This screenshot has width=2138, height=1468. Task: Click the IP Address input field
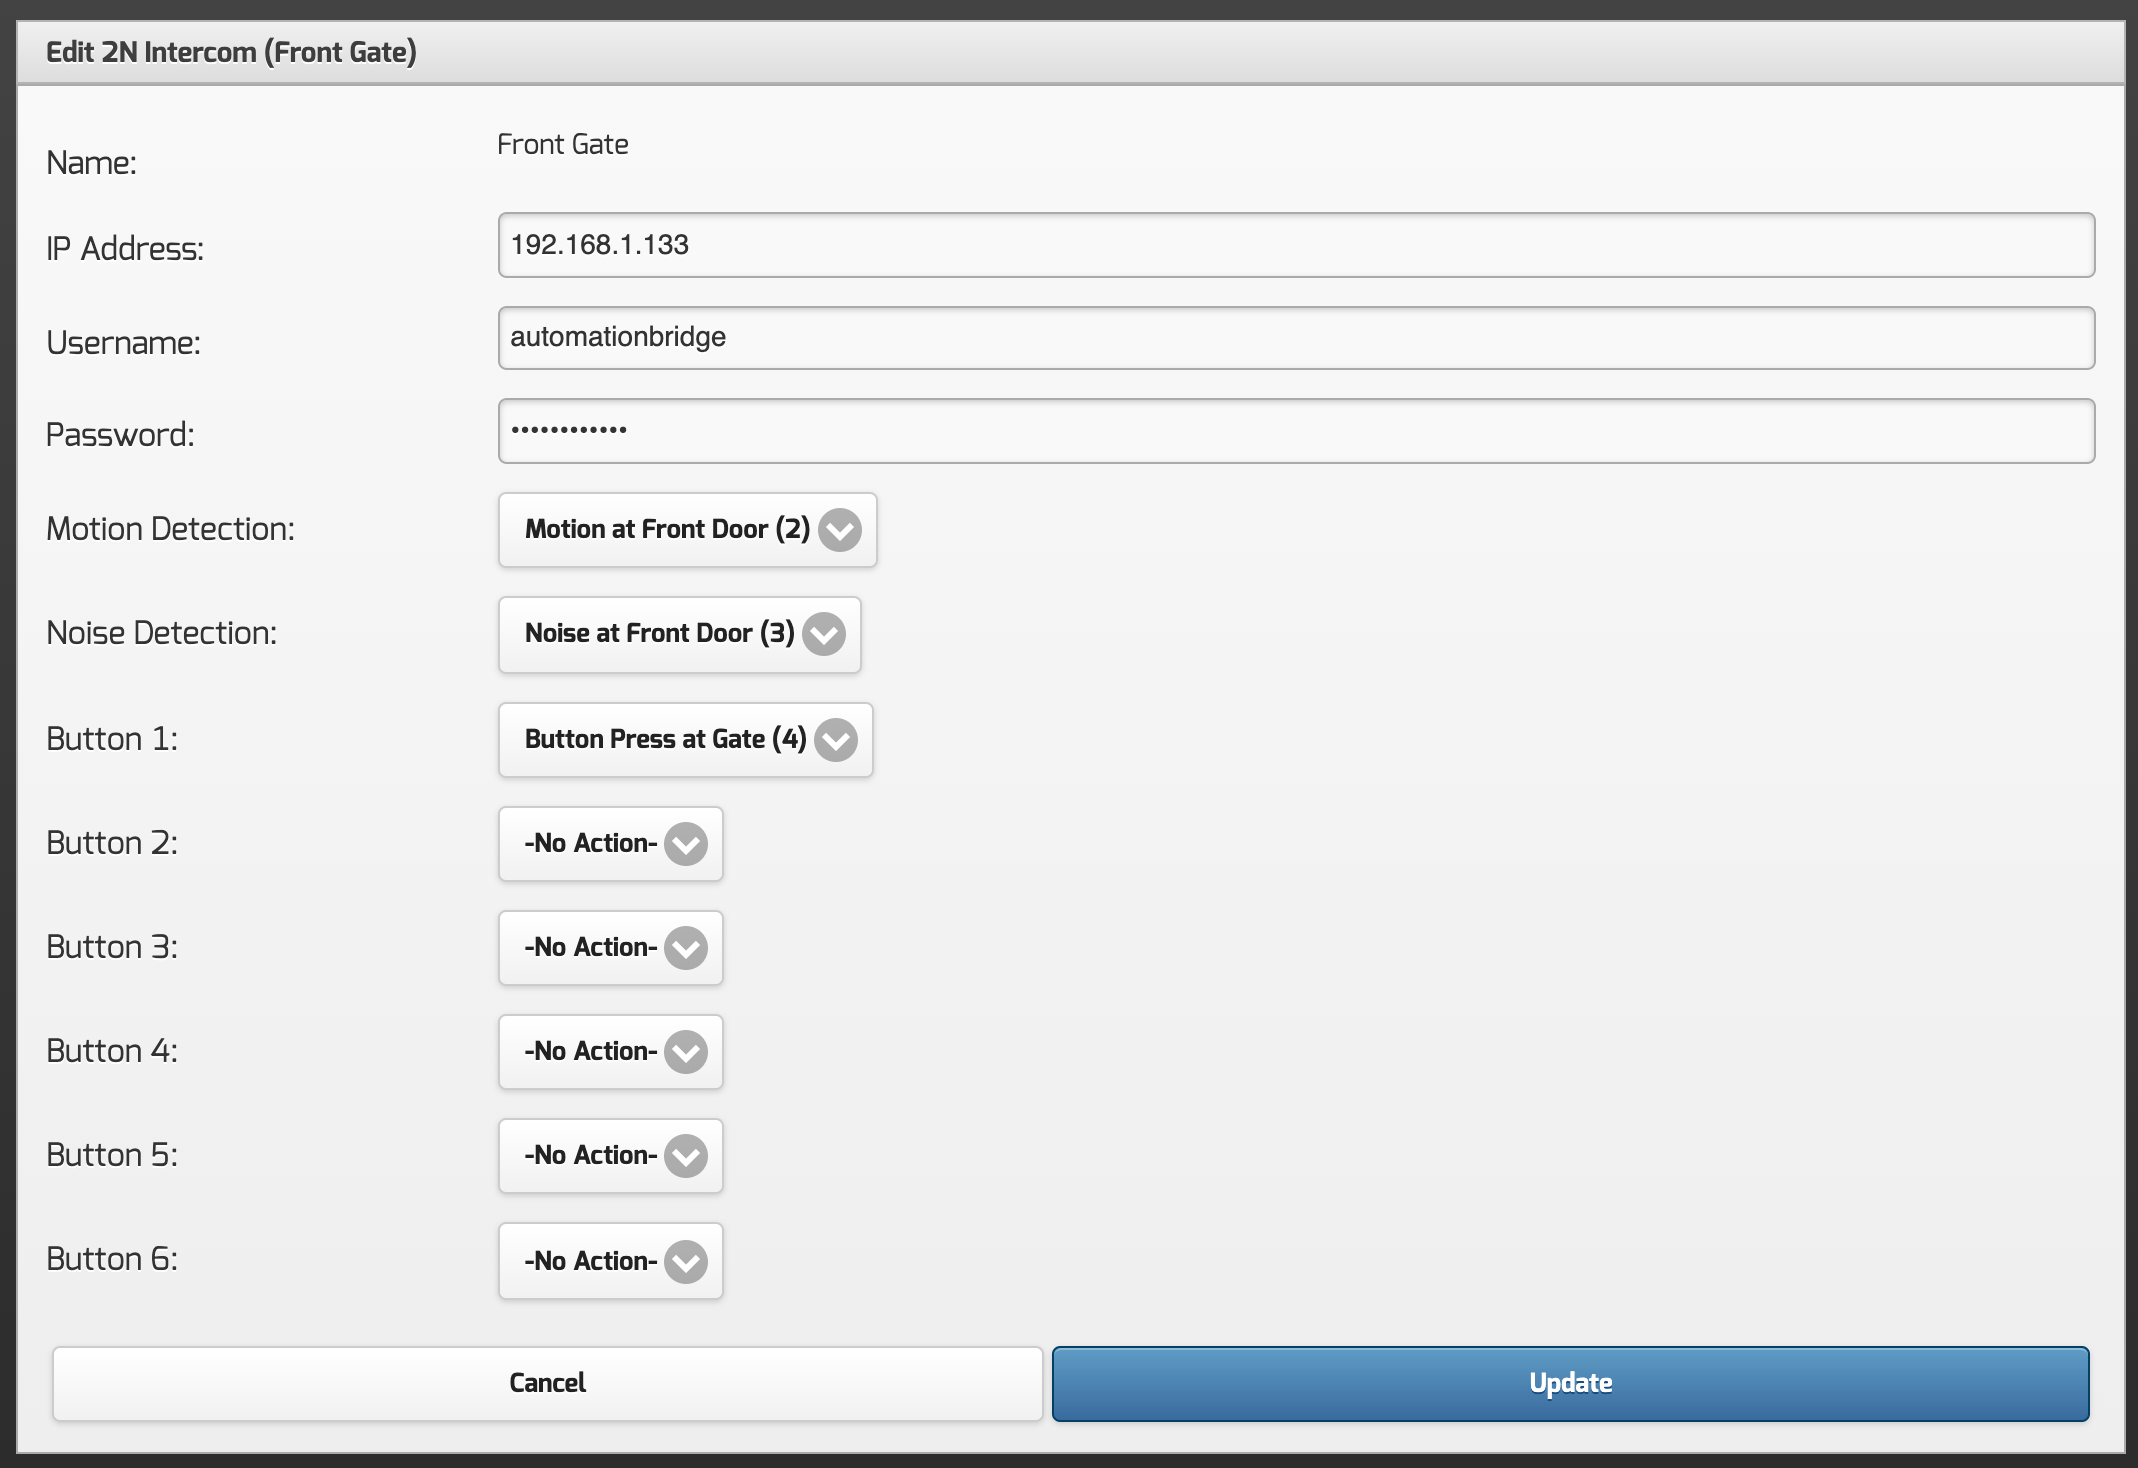(1295, 245)
